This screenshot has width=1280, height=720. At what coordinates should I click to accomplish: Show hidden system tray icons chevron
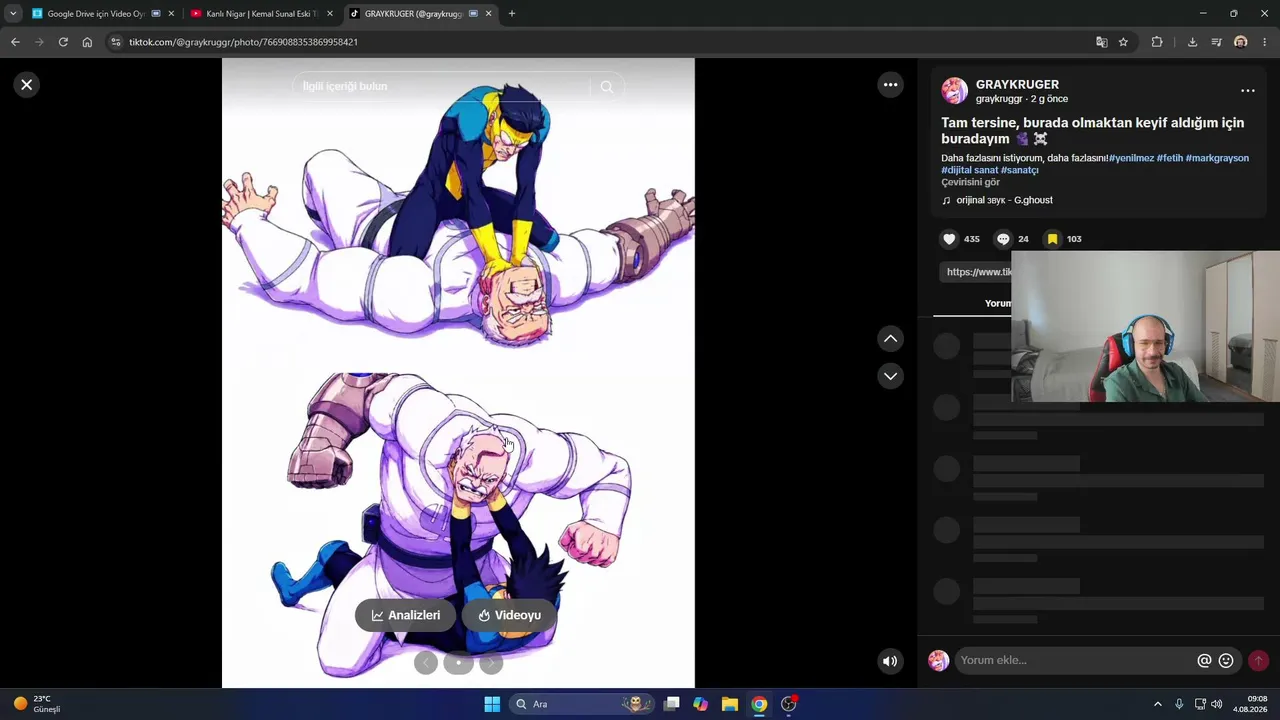1158,704
